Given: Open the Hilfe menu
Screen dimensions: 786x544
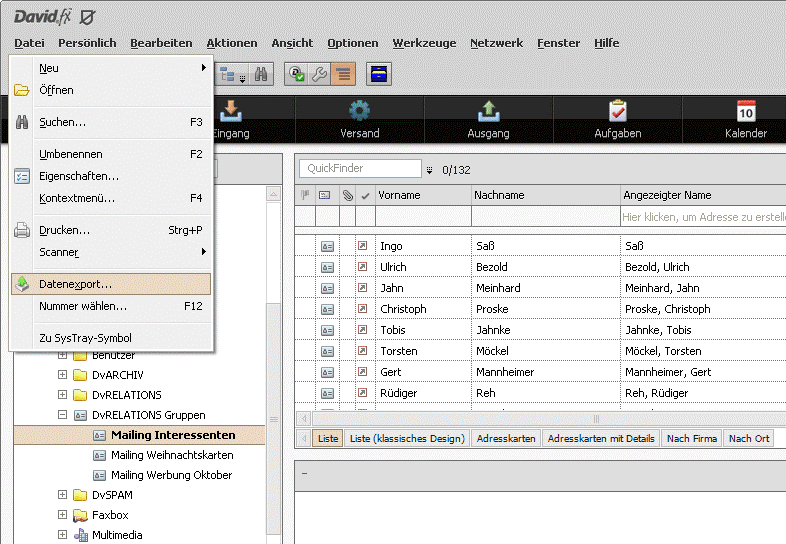Looking at the screenshot, I should tap(607, 43).
